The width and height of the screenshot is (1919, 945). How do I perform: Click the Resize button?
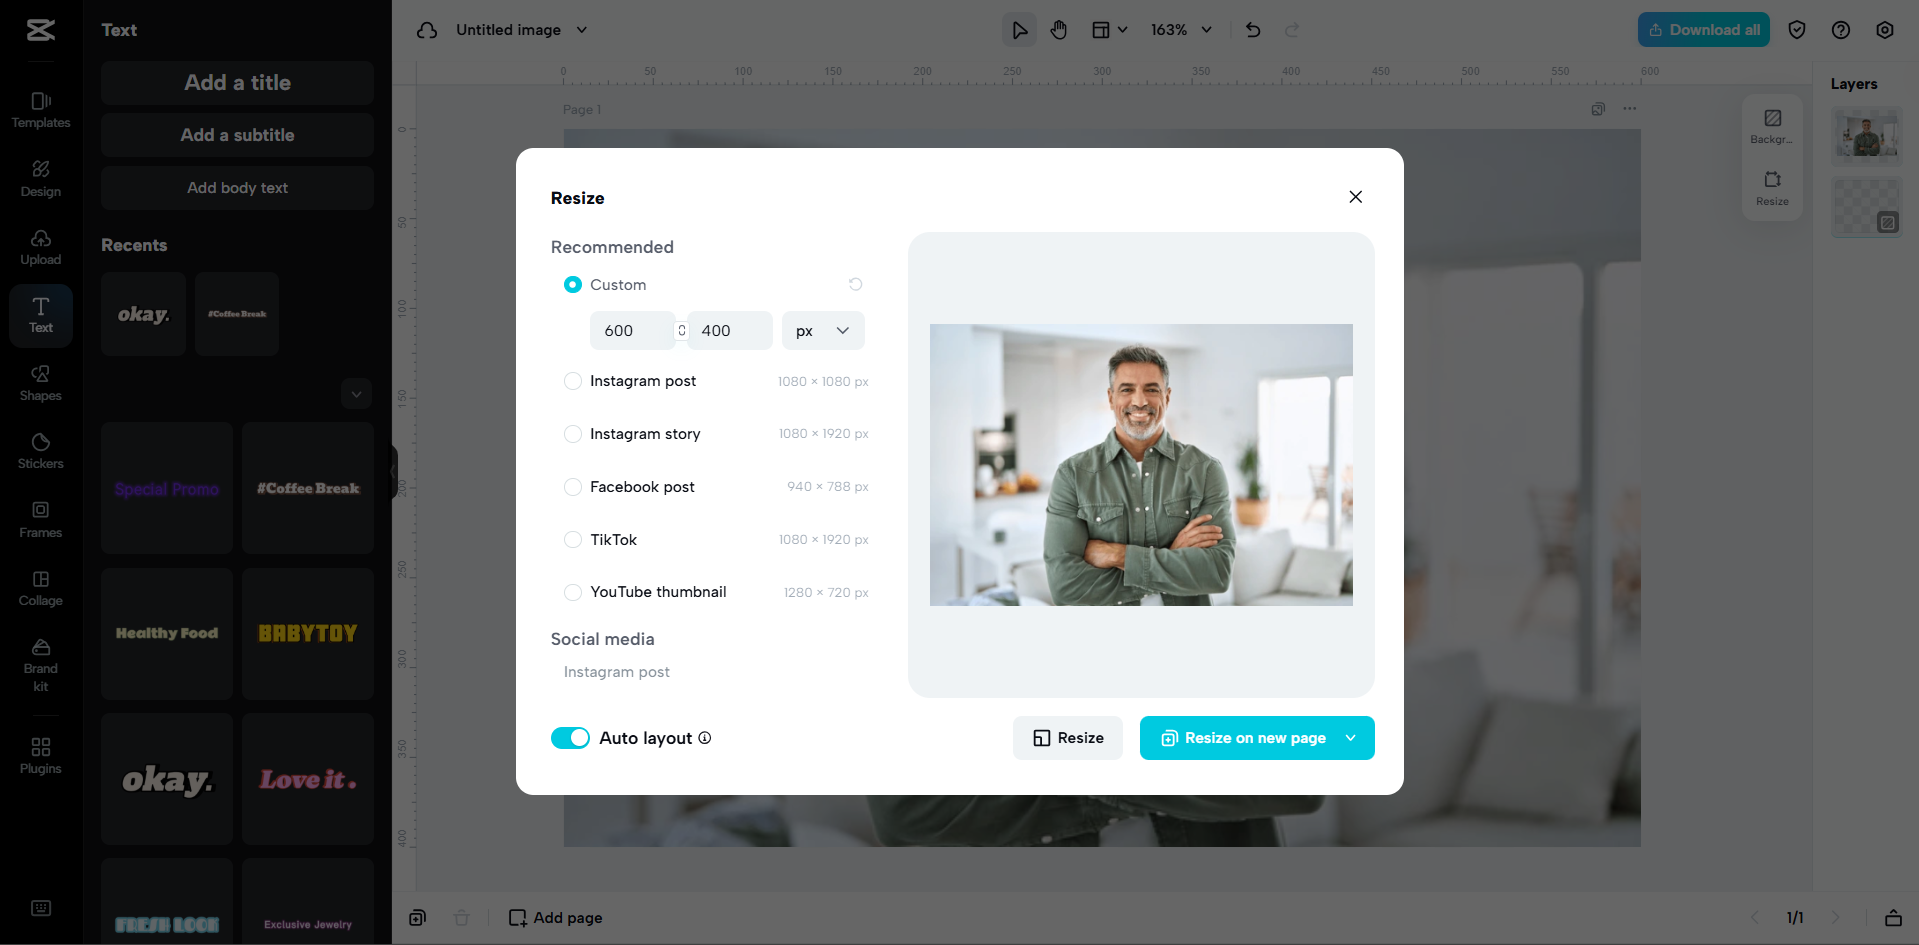[1067, 737]
